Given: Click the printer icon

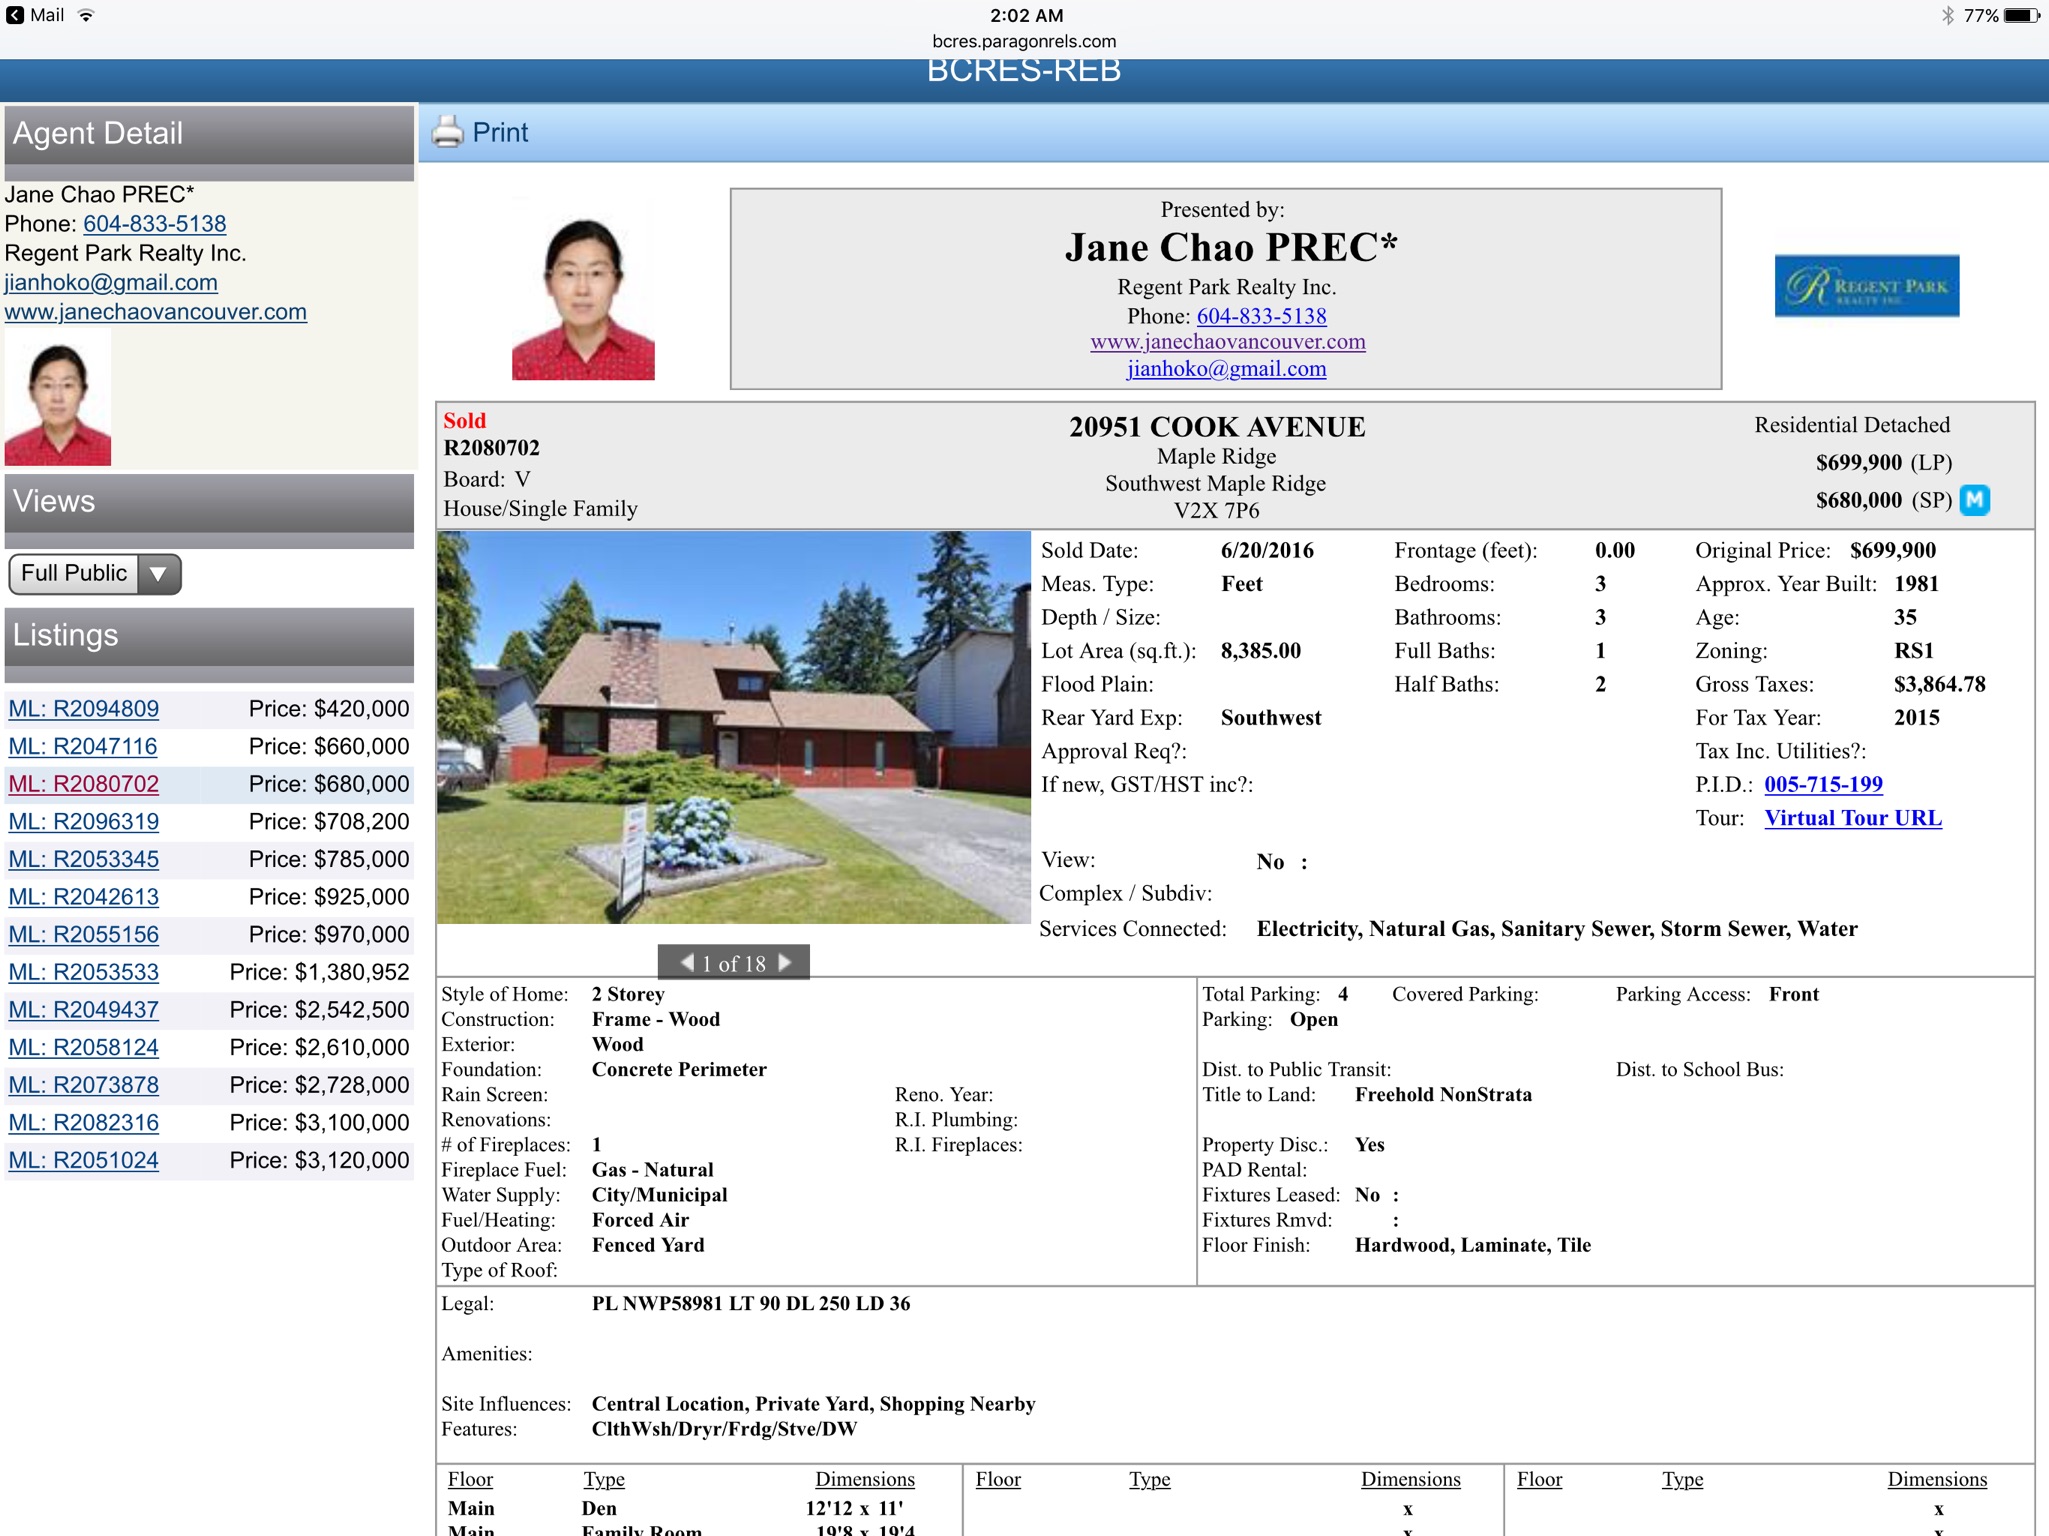Looking at the screenshot, I should pos(447,132).
